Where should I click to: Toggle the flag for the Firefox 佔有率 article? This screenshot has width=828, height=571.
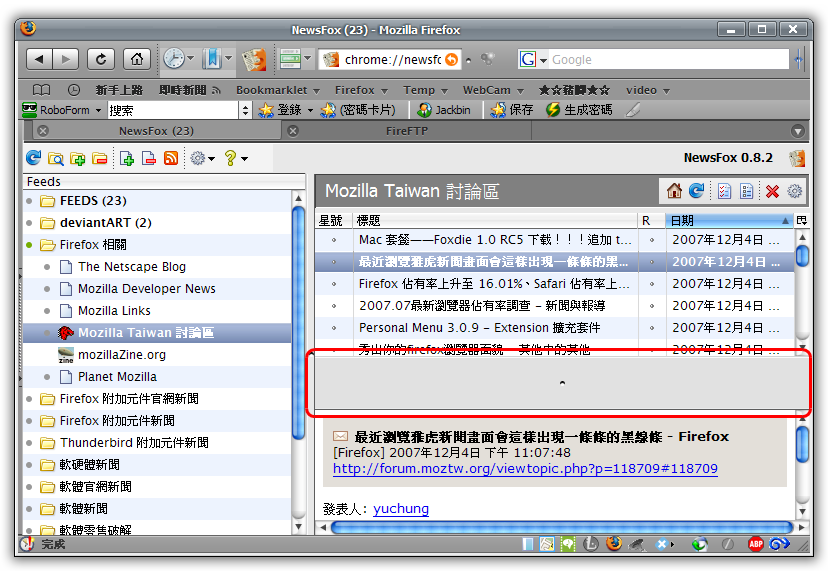(x=334, y=284)
